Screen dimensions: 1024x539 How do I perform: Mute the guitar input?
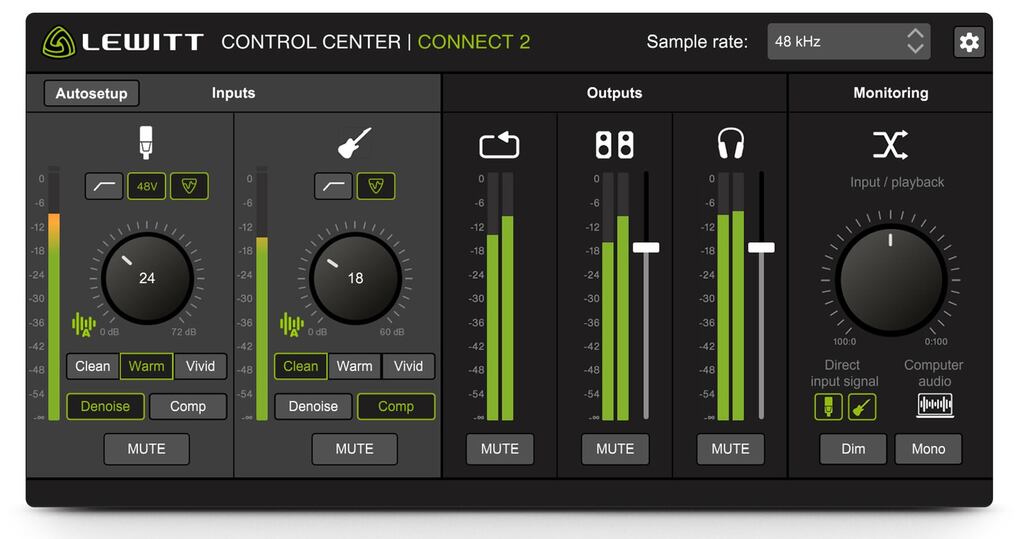point(355,449)
